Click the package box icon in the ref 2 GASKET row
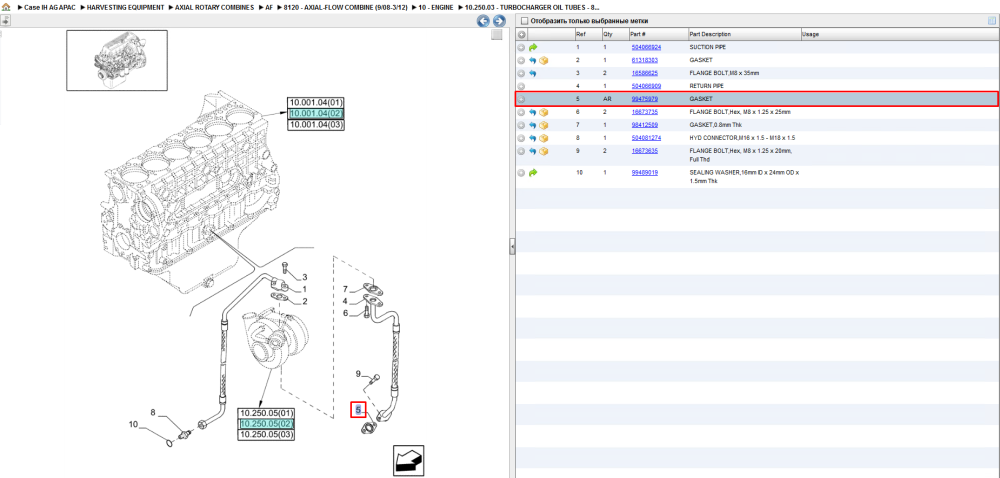 point(544,61)
